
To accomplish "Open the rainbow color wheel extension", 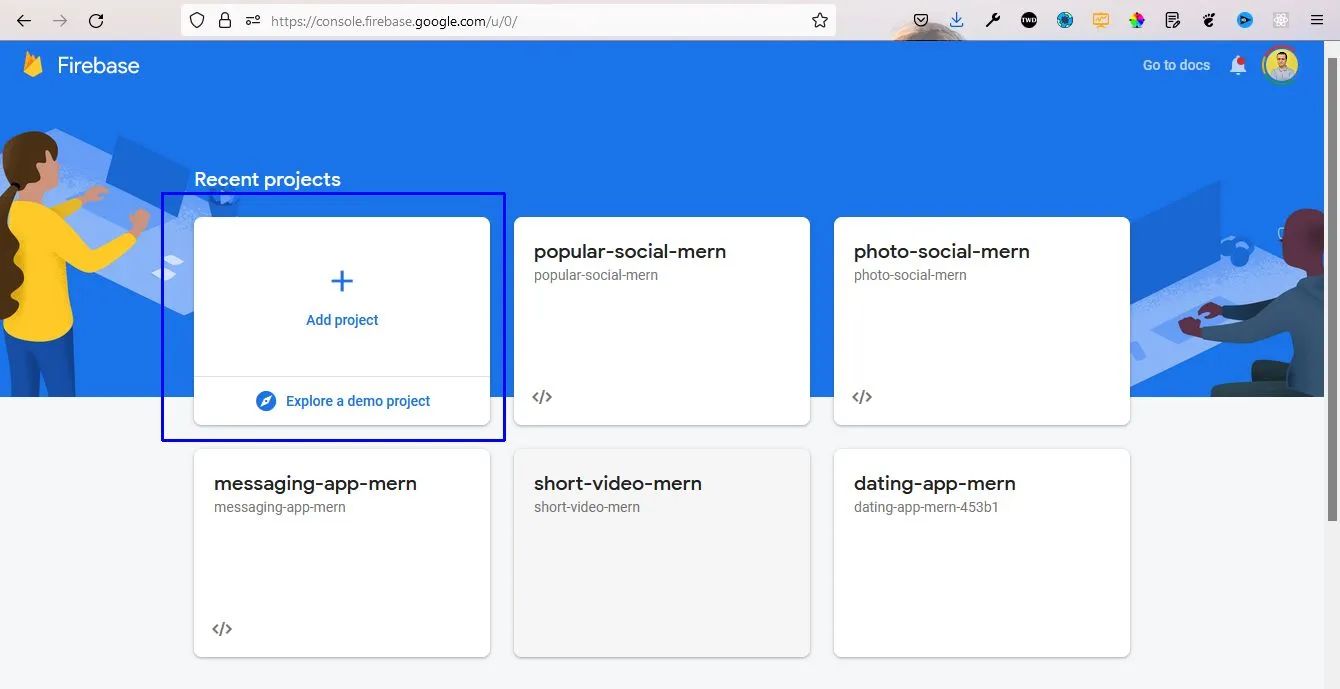I will pyautogui.click(x=1137, y=20).
